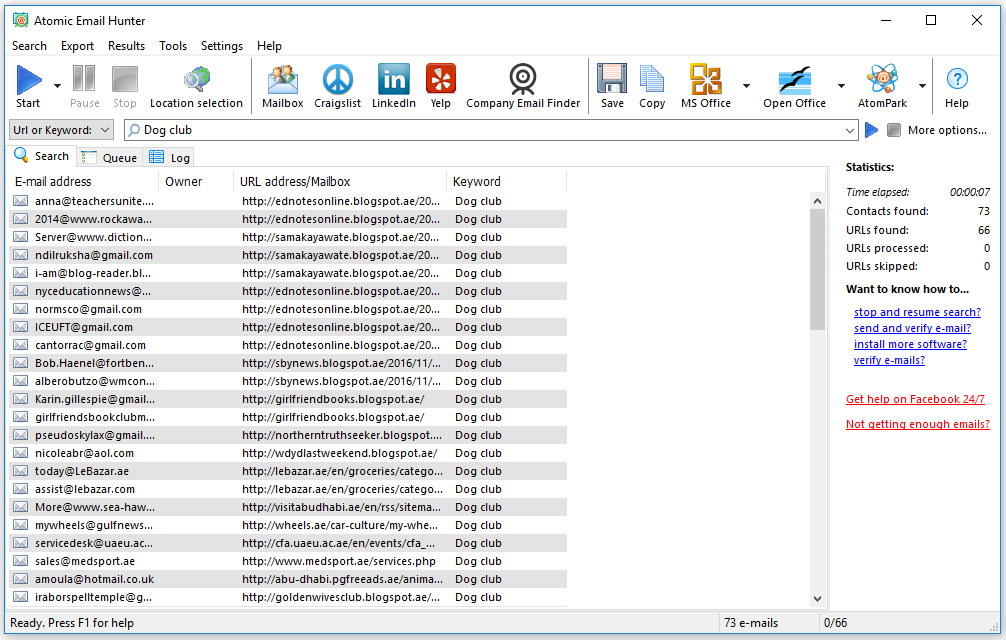Search Craigslist for emails
Screen dimensions: 1006x640
337,85
